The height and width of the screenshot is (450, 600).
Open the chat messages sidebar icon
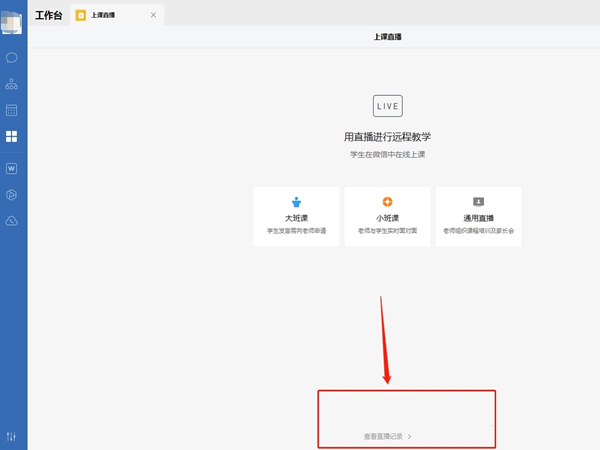click(x=12, y=58)
